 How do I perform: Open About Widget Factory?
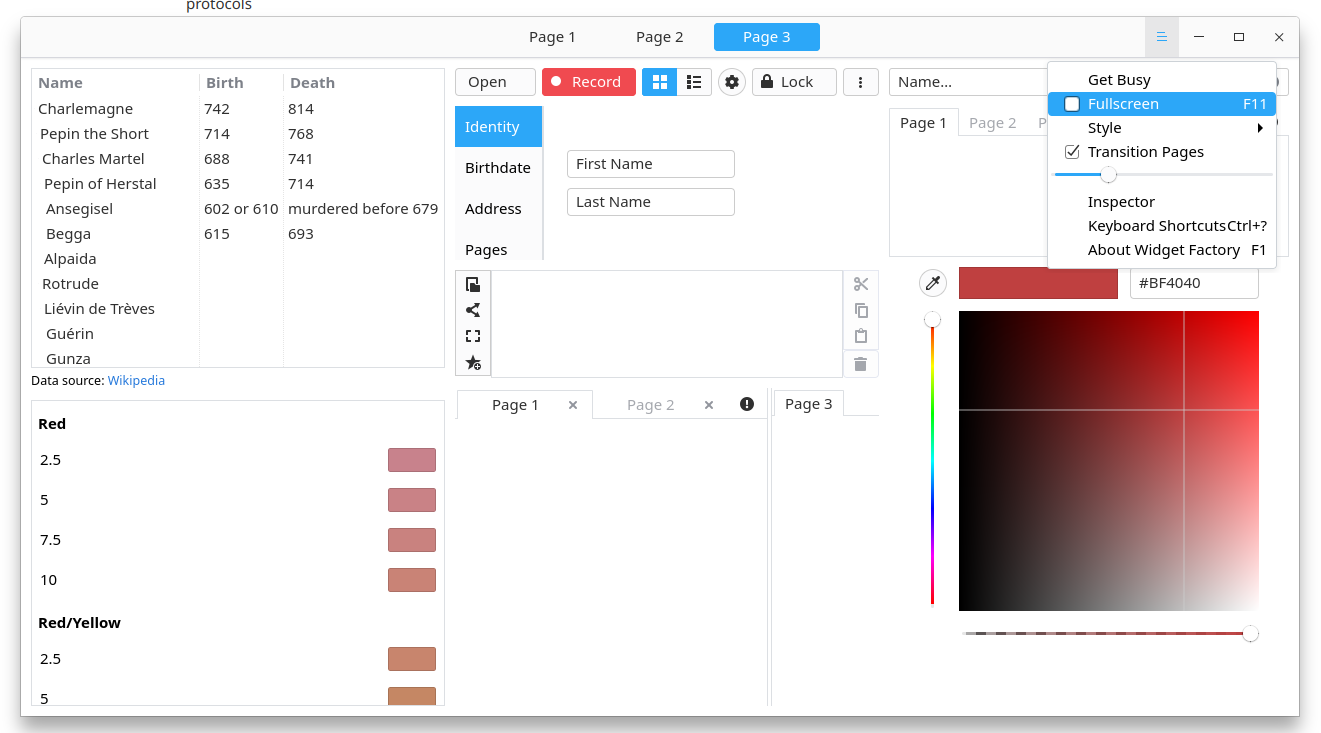click(x=1162, y=250)
